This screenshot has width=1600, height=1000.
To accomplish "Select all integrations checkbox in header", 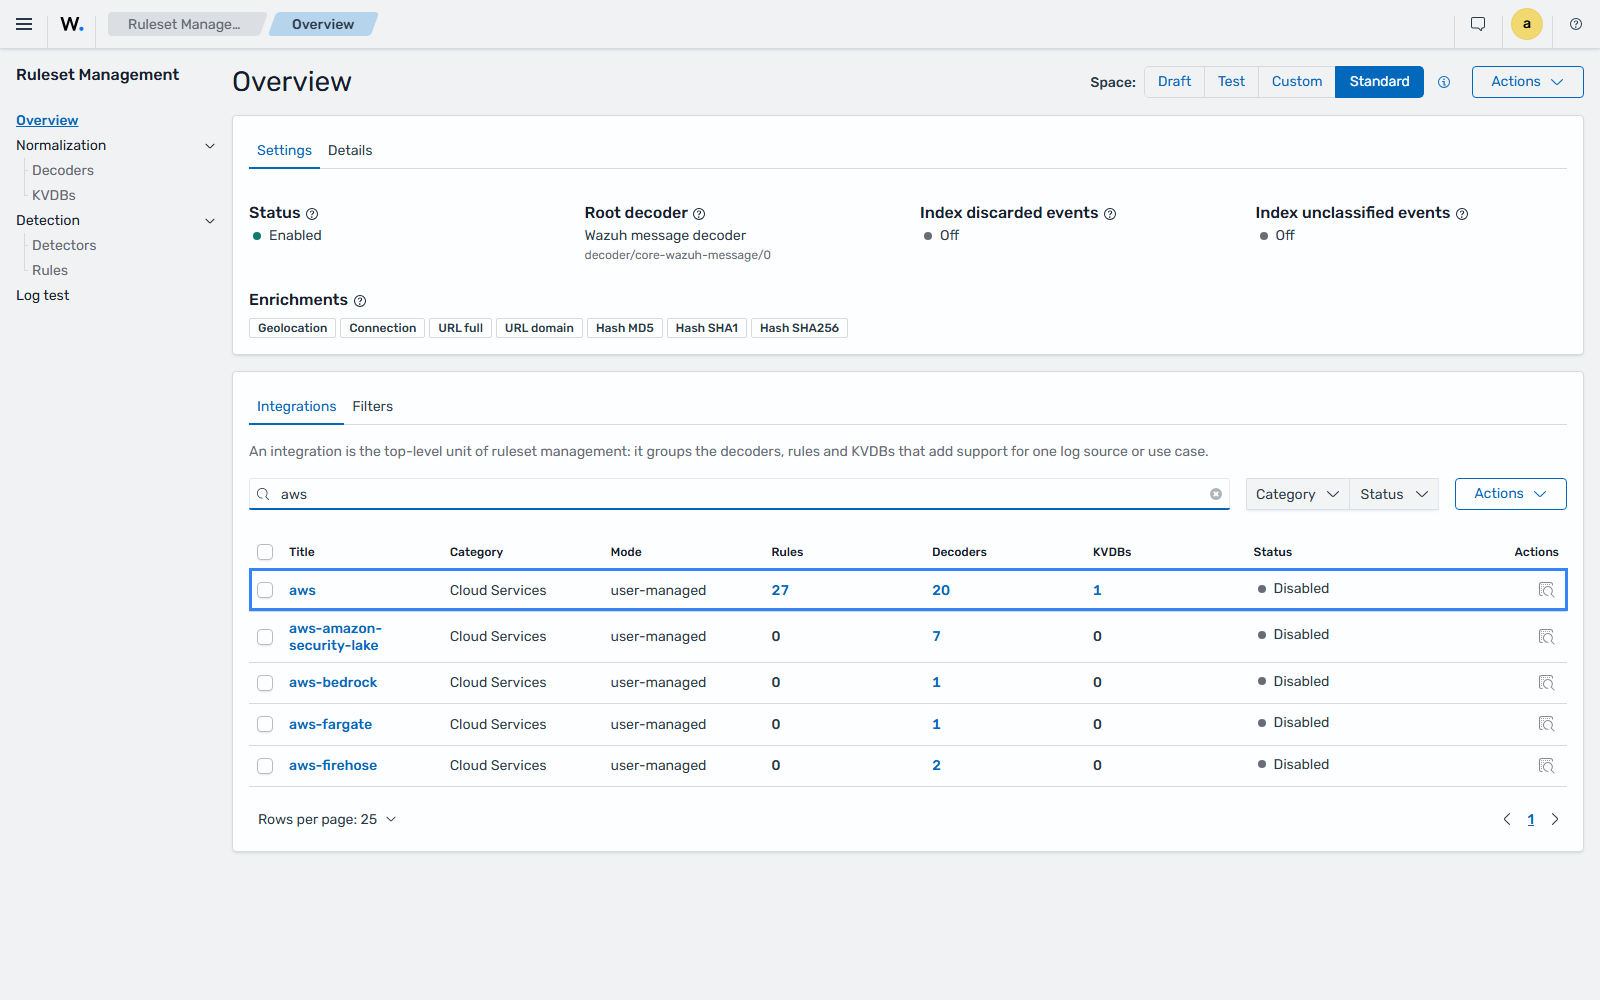I will [x=265, y=552].
